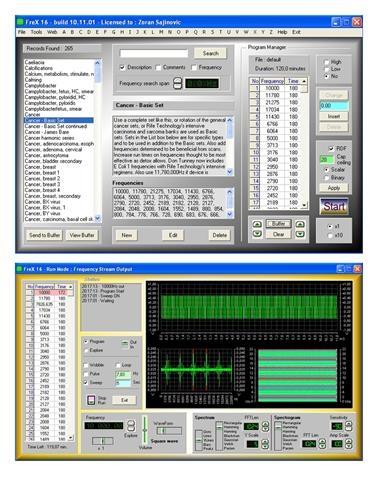Enable the Loop checkbox
Viewport: 370px width, 480px height.
click(x=118, y=365)
